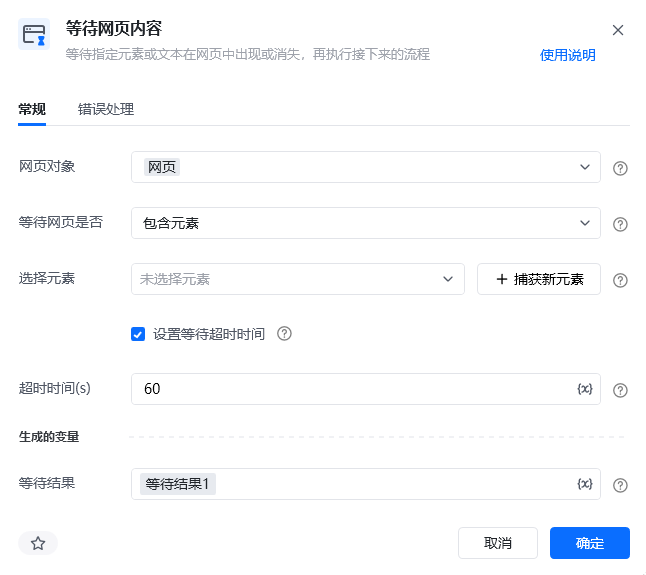The height and width of the screenshot is (575, 646).
Task: Show help for 超时时间(s) field
Action: point(620,390)
